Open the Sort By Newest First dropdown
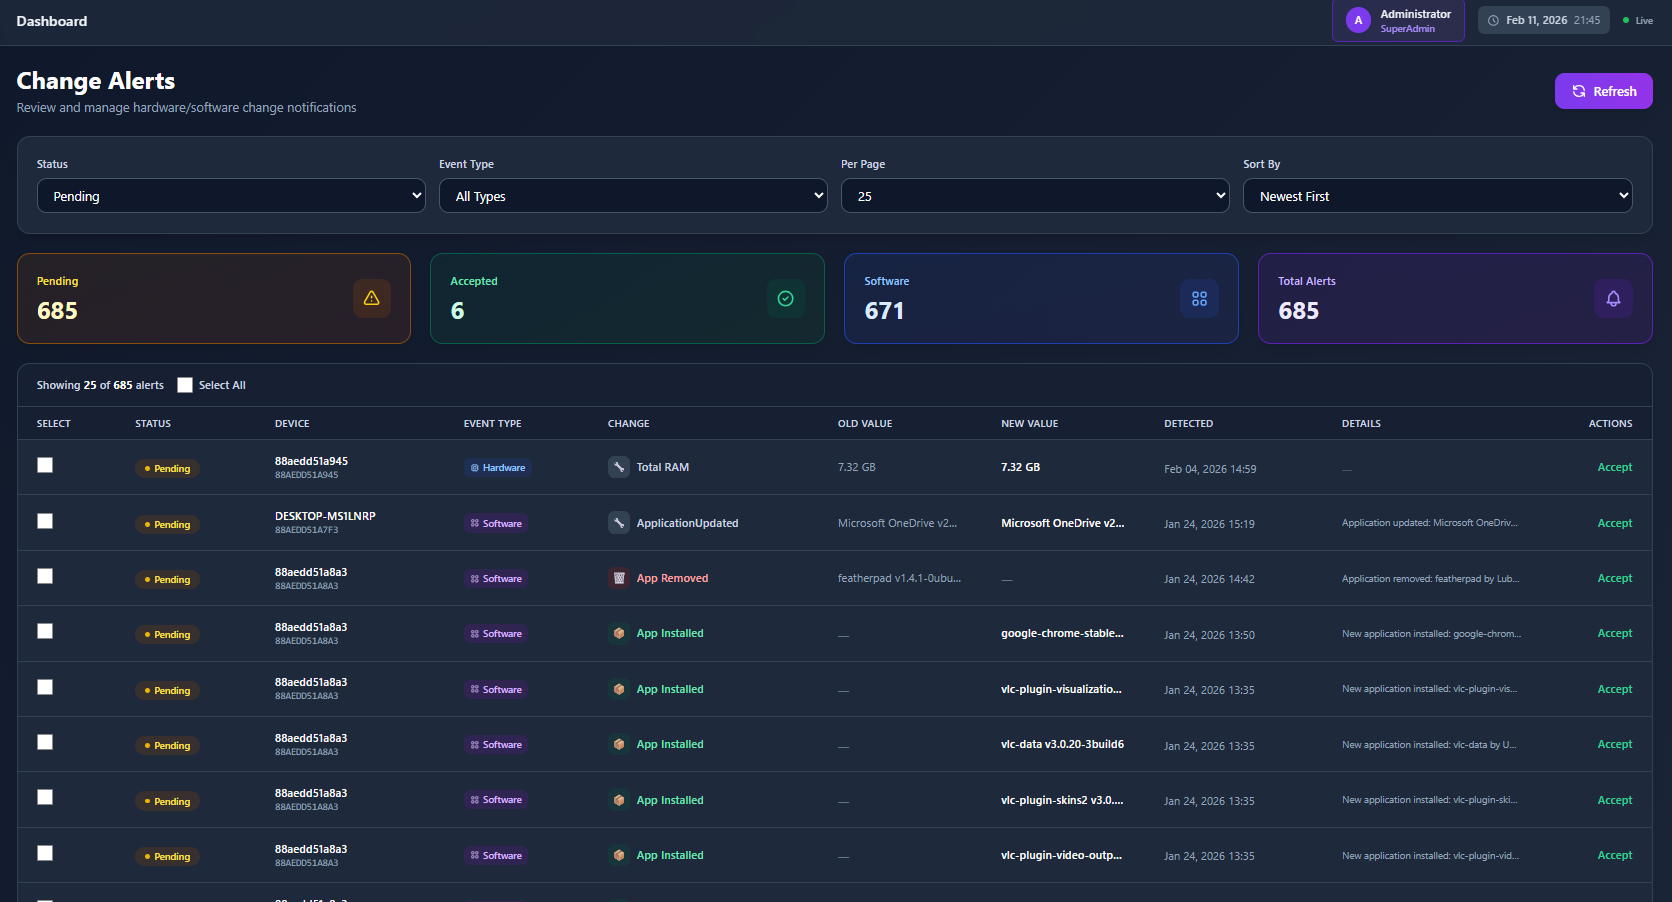 point(1437,196)
